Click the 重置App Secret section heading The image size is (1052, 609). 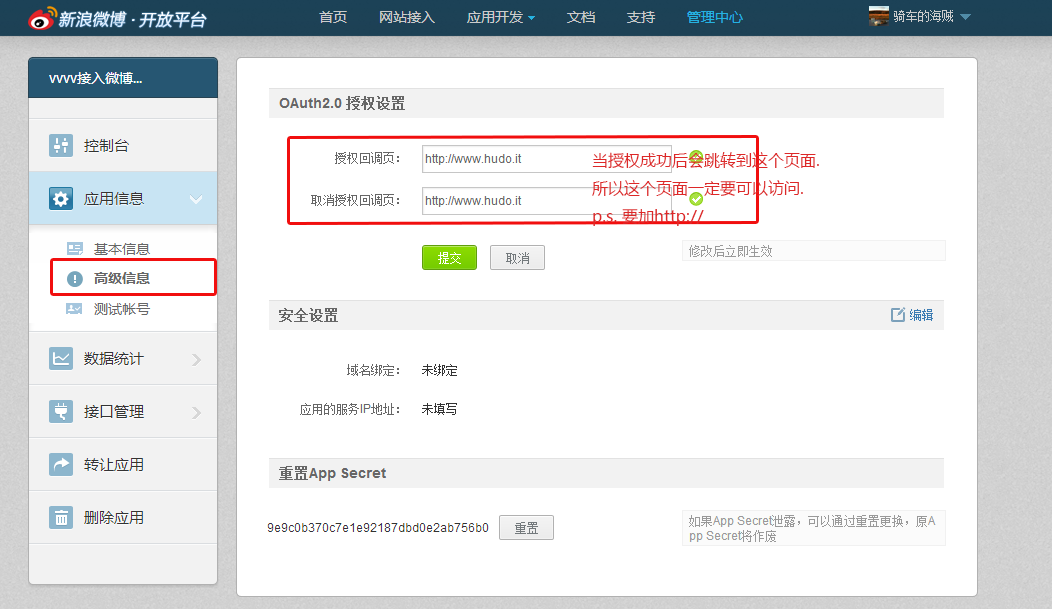pyautogui.click(x=332, y=473)
